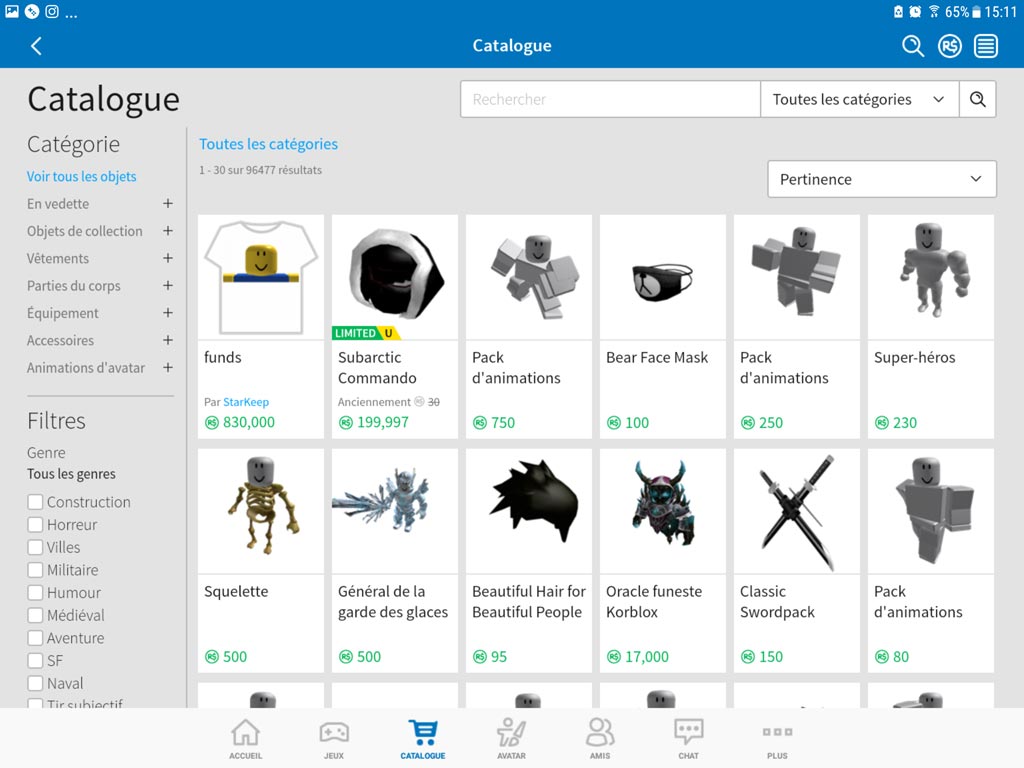The image size is (1024, 768).
Task: Select the Catalogue bottom tab
Action: click(423, 739)
